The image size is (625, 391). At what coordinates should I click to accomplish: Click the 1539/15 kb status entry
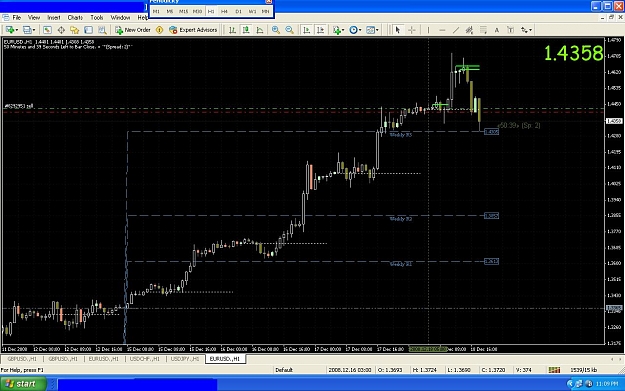[x=584, y=370]
